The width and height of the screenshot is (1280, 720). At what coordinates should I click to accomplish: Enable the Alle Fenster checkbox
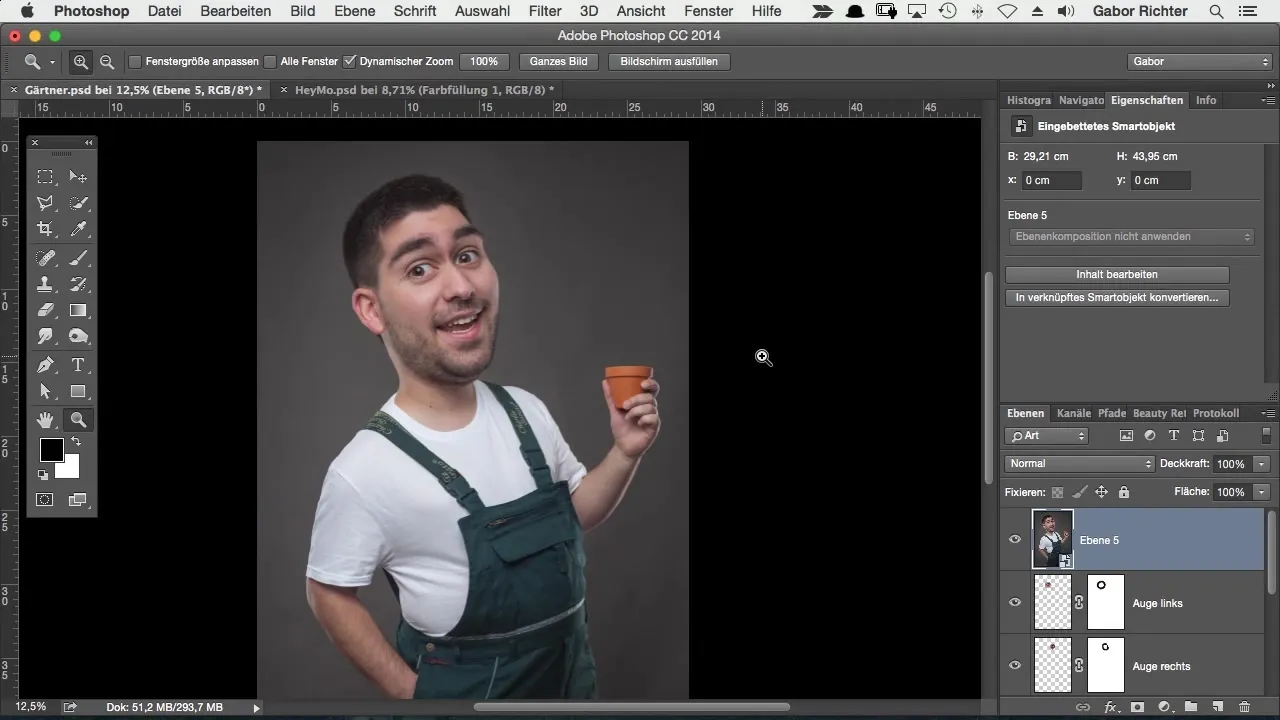point(270,61)
